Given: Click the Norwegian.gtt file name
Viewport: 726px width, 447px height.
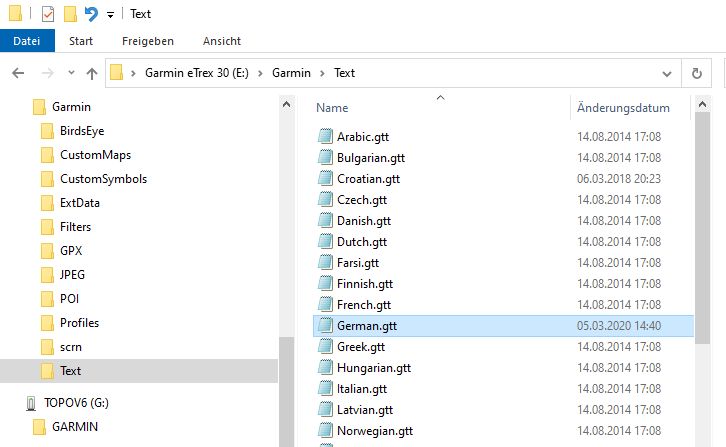Looking at the screenshot, I should pyautogui.click(x=375, y=431).
